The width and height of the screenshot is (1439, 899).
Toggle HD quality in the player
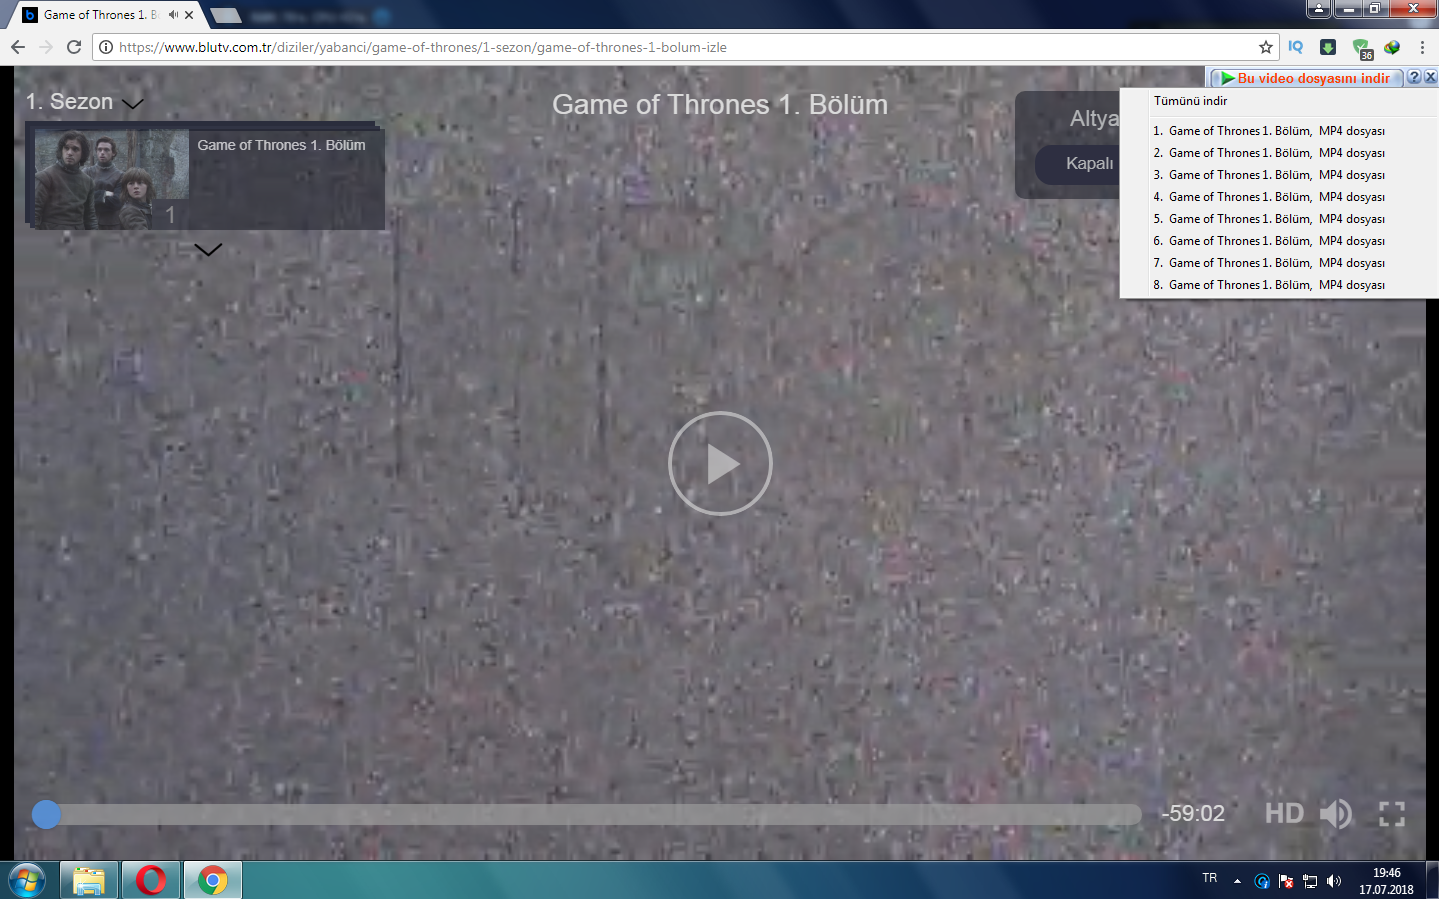pos(1284,813)
